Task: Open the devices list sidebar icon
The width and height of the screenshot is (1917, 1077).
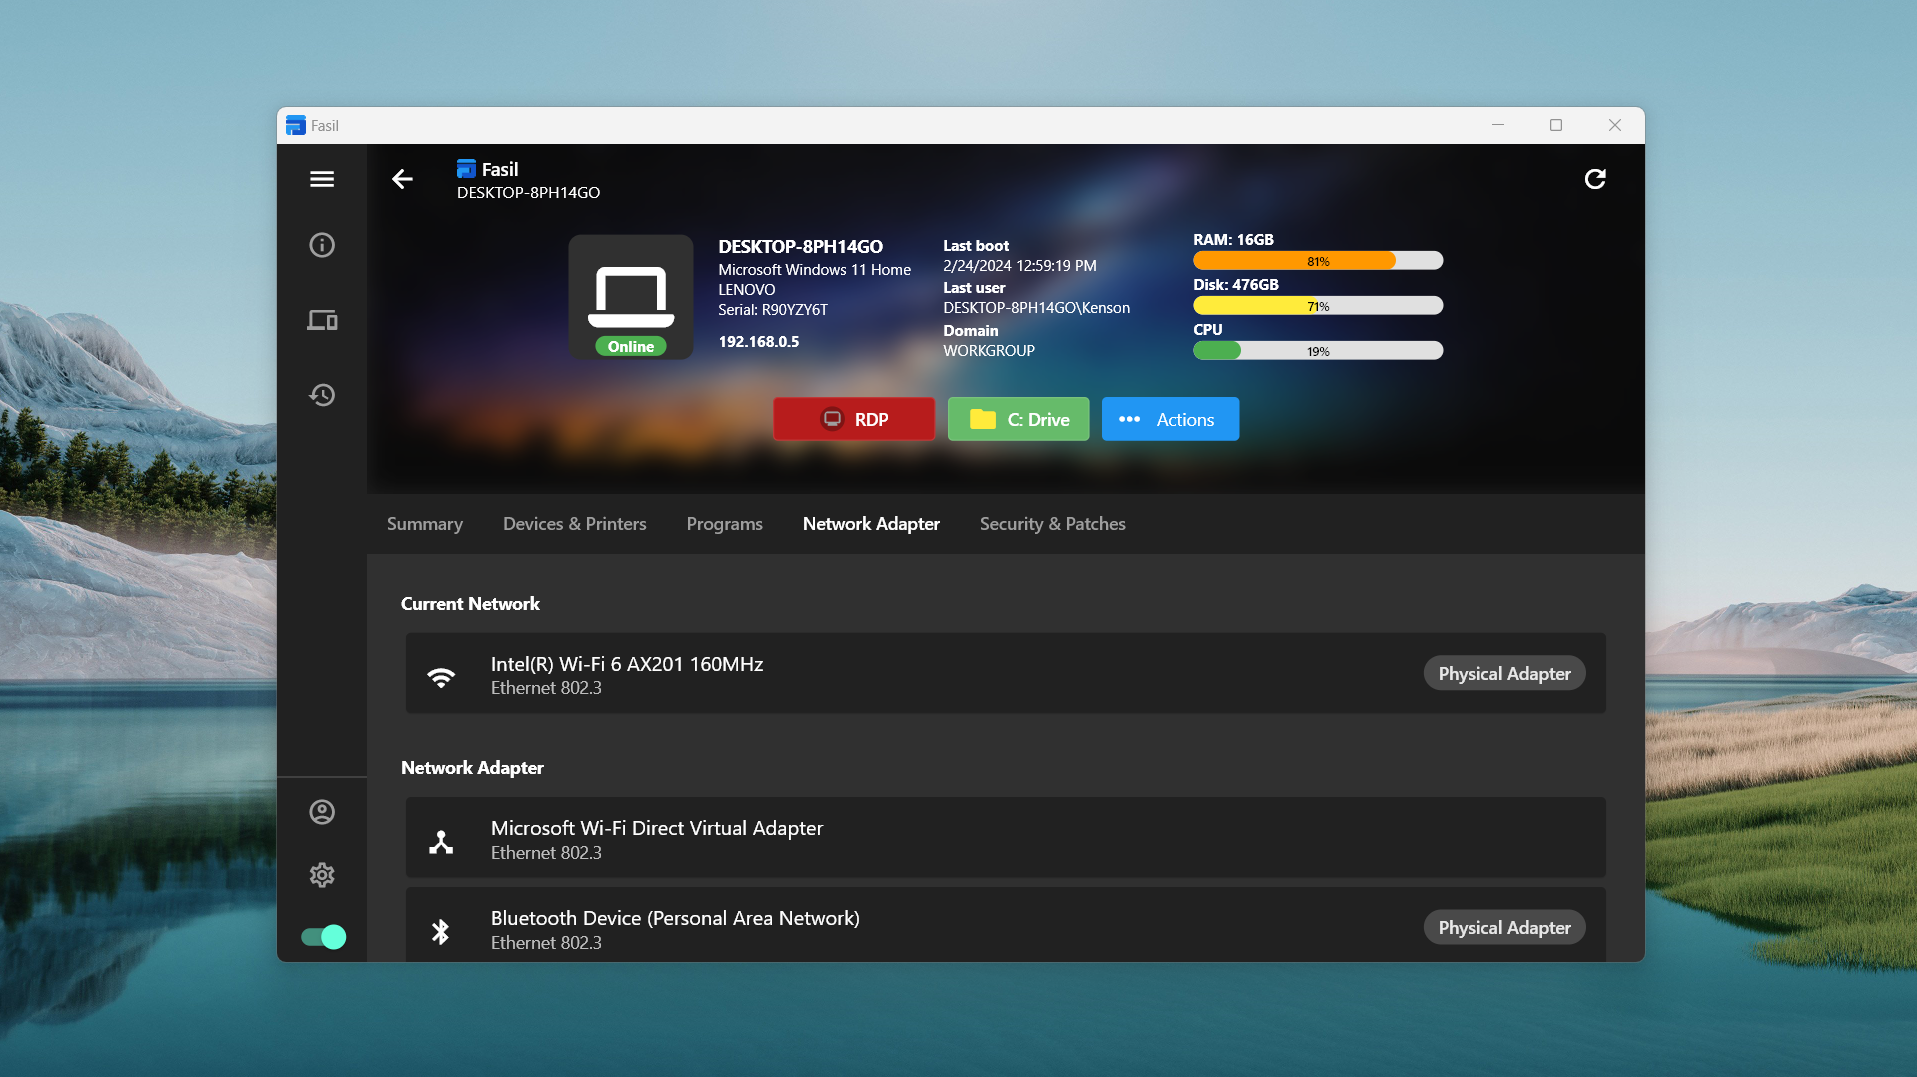Action: point(322,320)
